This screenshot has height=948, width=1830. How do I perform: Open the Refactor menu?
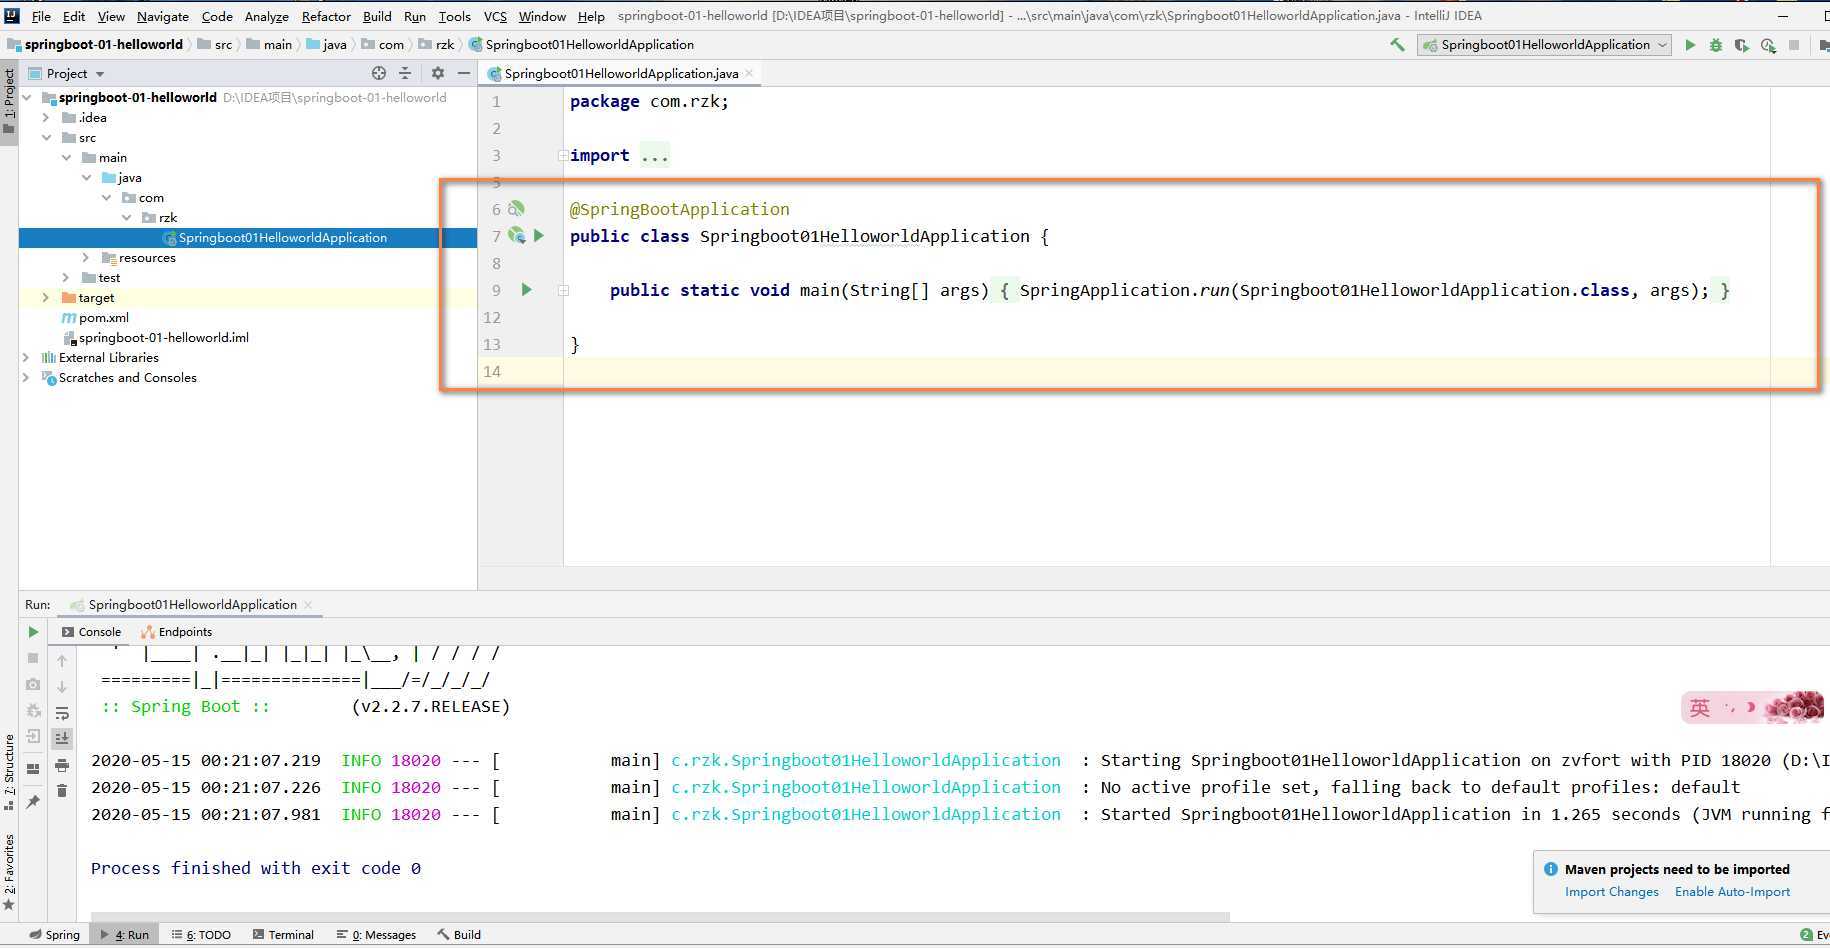[326, 16]
